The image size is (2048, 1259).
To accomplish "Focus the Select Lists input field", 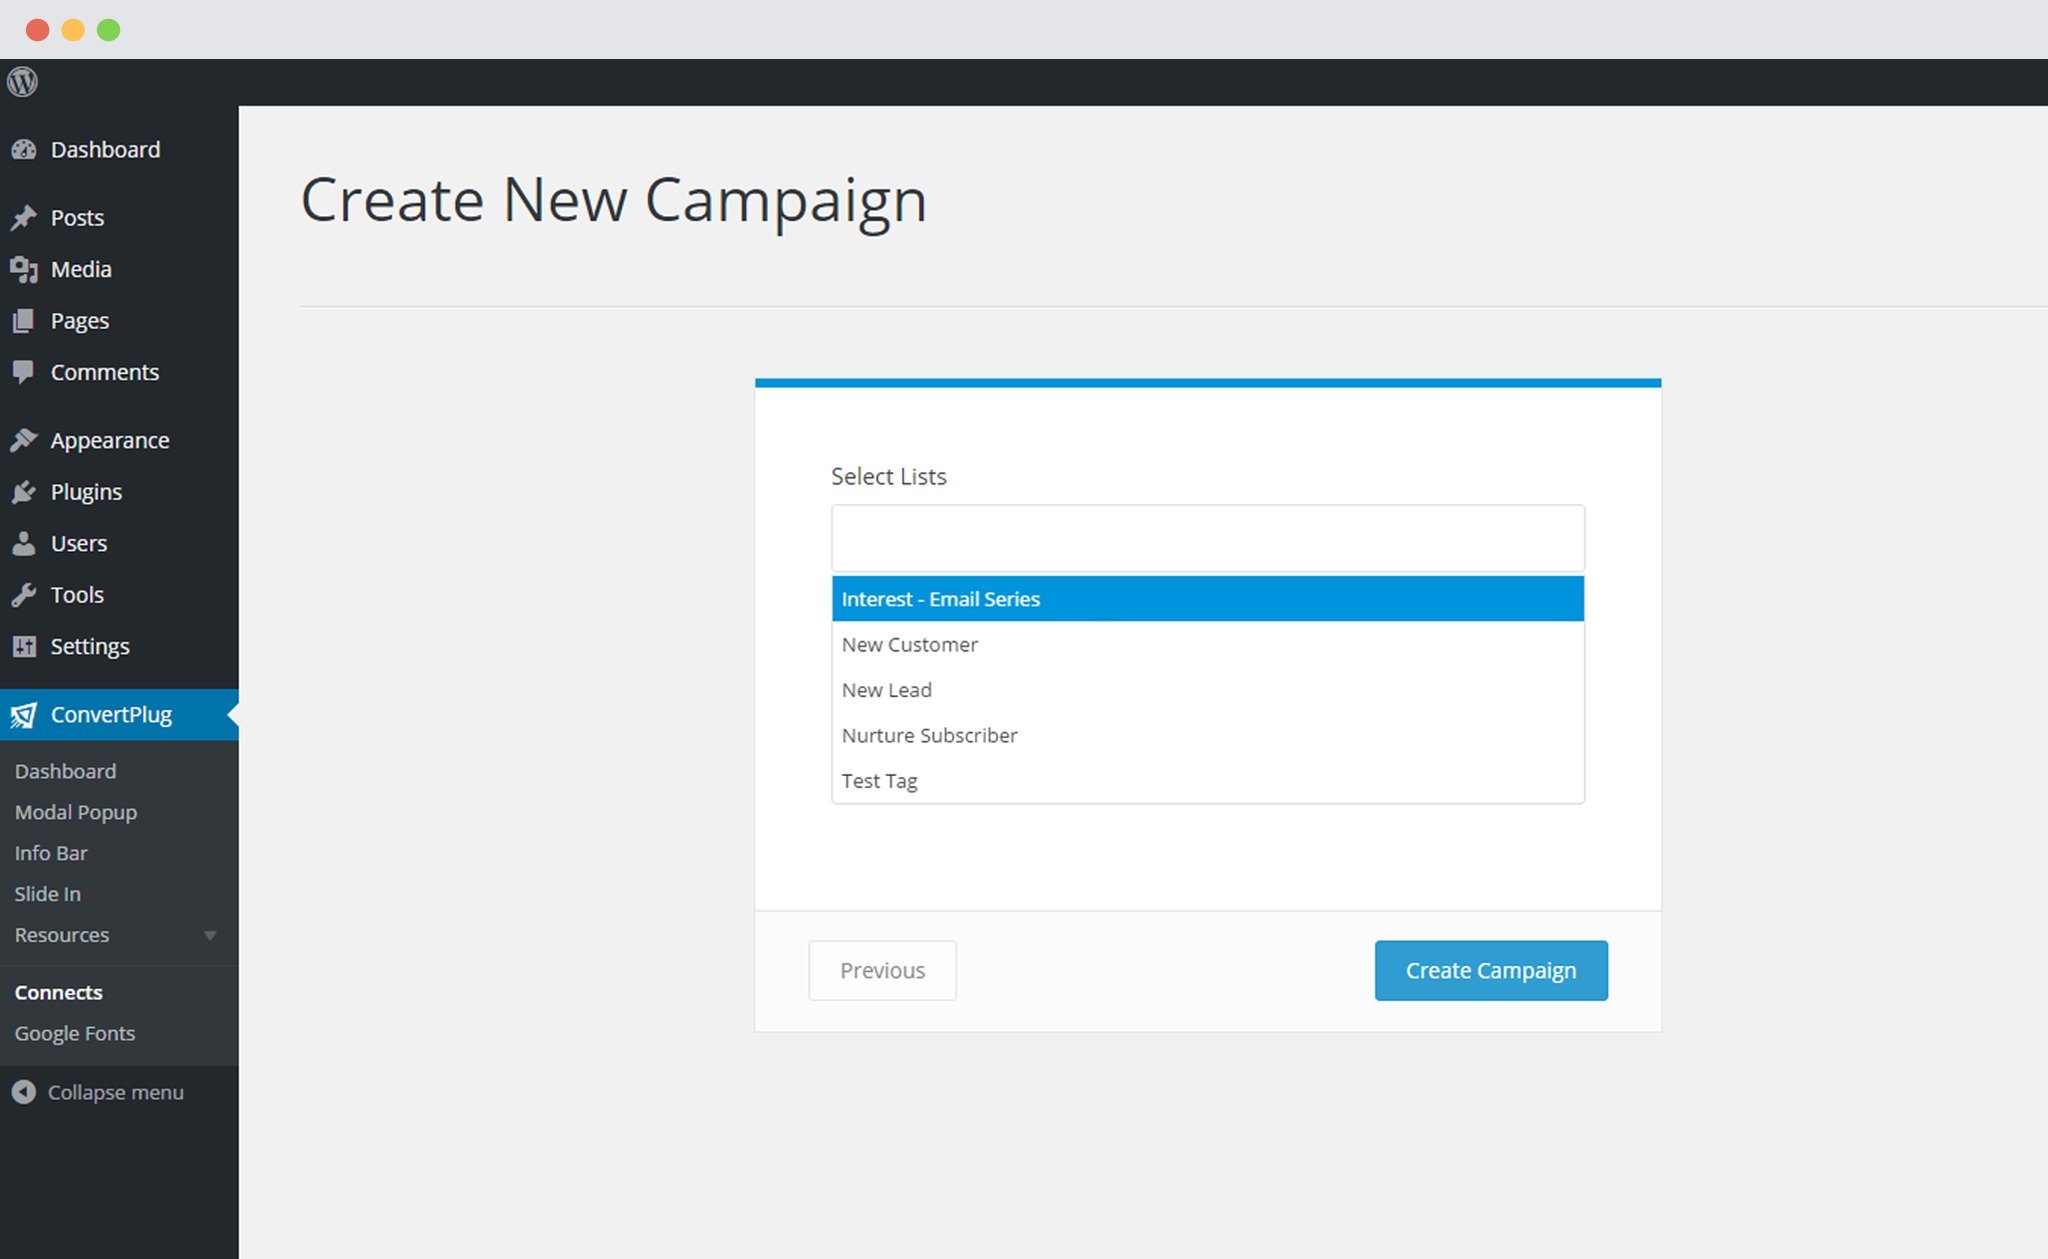I will (1208, 538).
